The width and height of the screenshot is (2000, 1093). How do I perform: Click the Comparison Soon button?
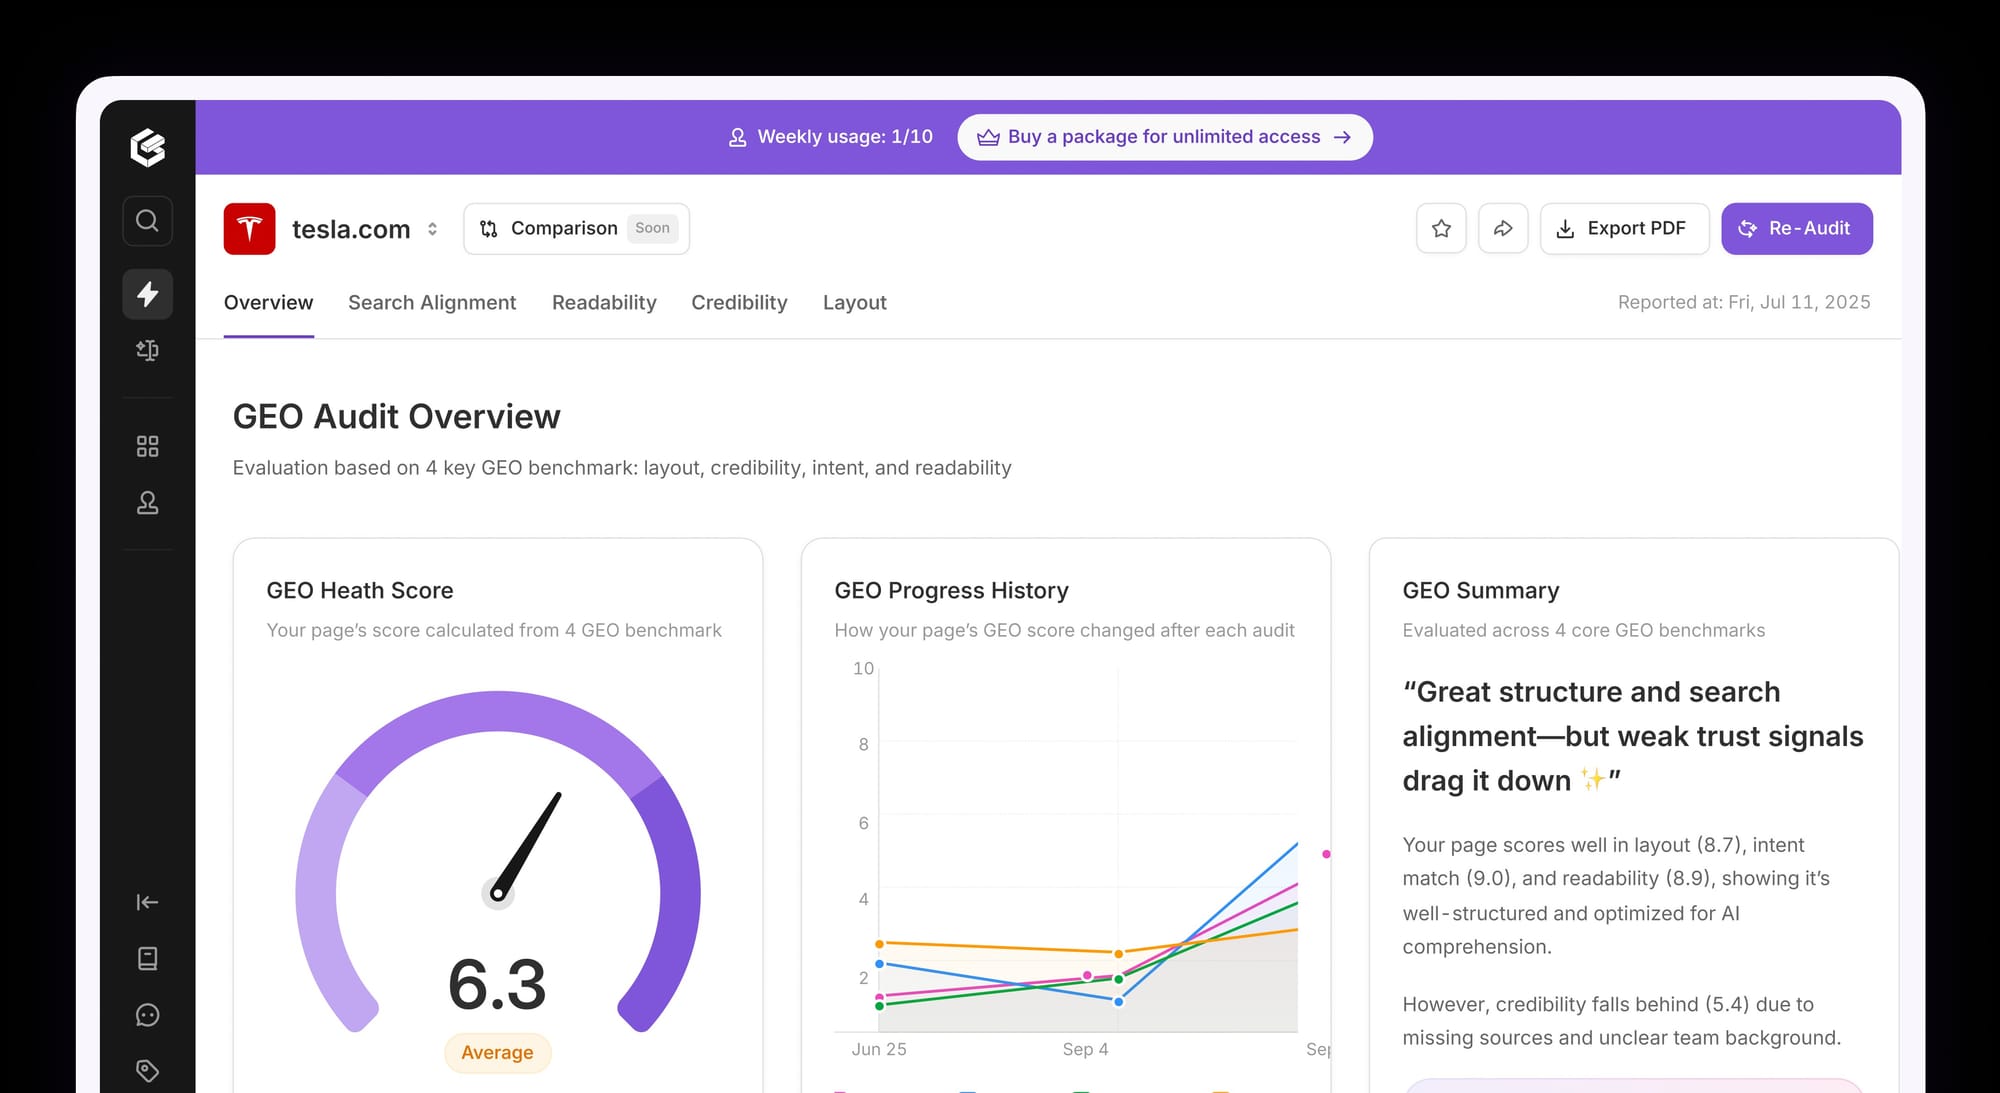click(576, 229)
